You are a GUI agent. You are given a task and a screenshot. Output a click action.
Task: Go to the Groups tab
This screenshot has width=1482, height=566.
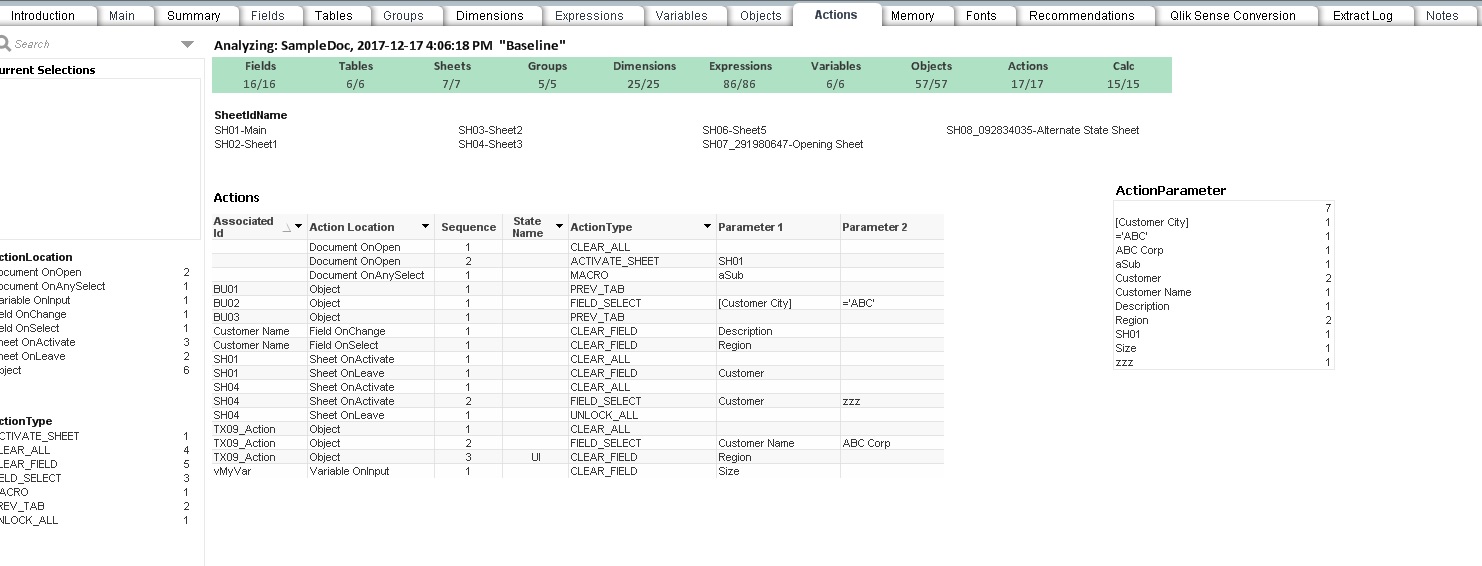(403, 15)
